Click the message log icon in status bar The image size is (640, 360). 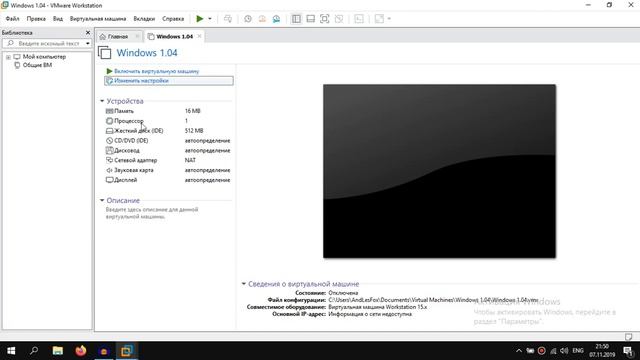629,337
